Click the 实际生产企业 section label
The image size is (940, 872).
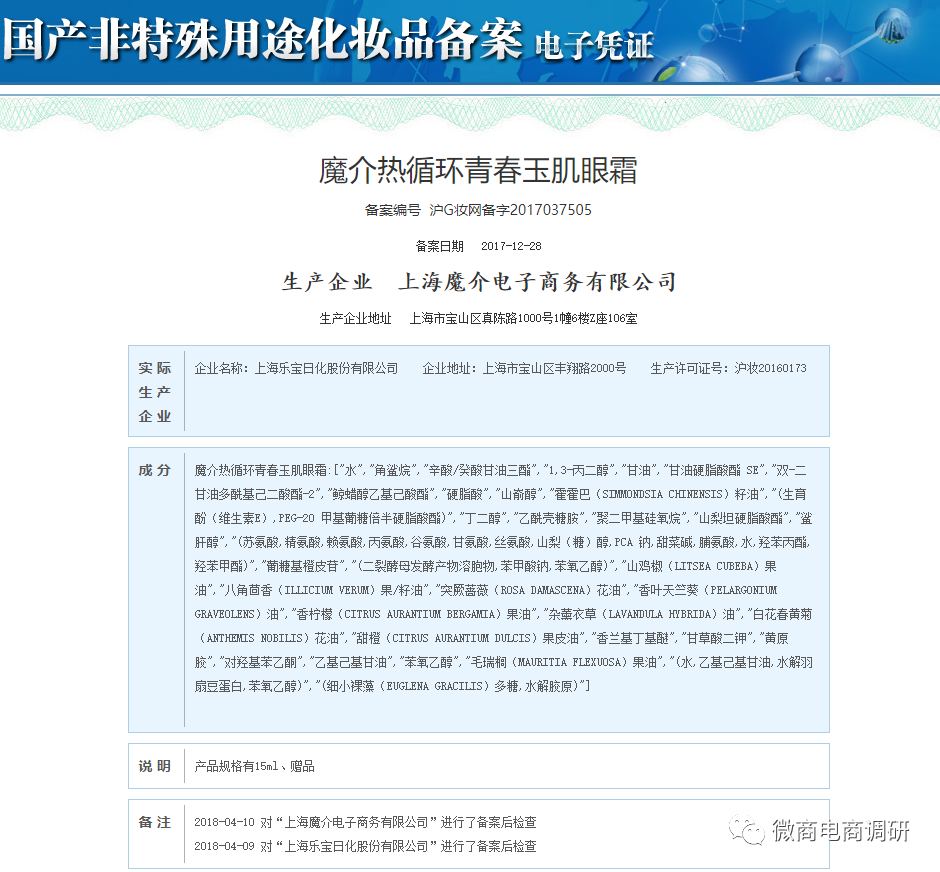coord(155,392)
